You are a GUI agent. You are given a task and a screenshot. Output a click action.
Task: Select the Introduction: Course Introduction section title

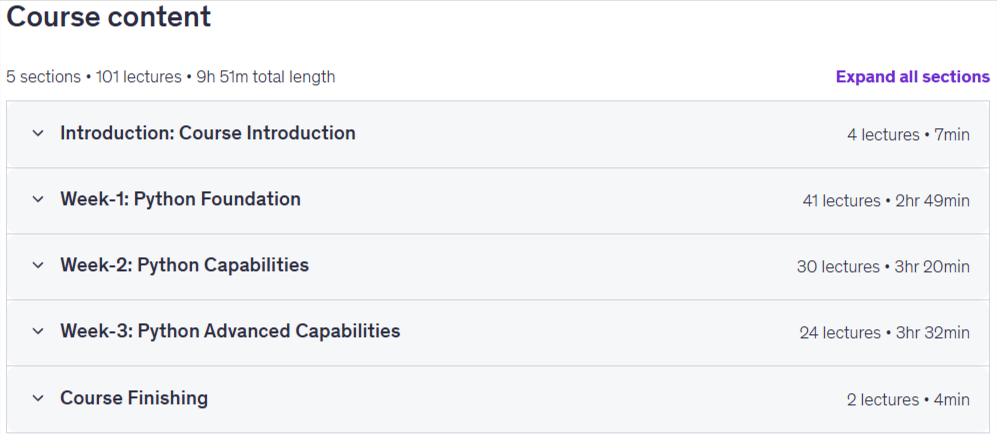click(x=208, y=133)
